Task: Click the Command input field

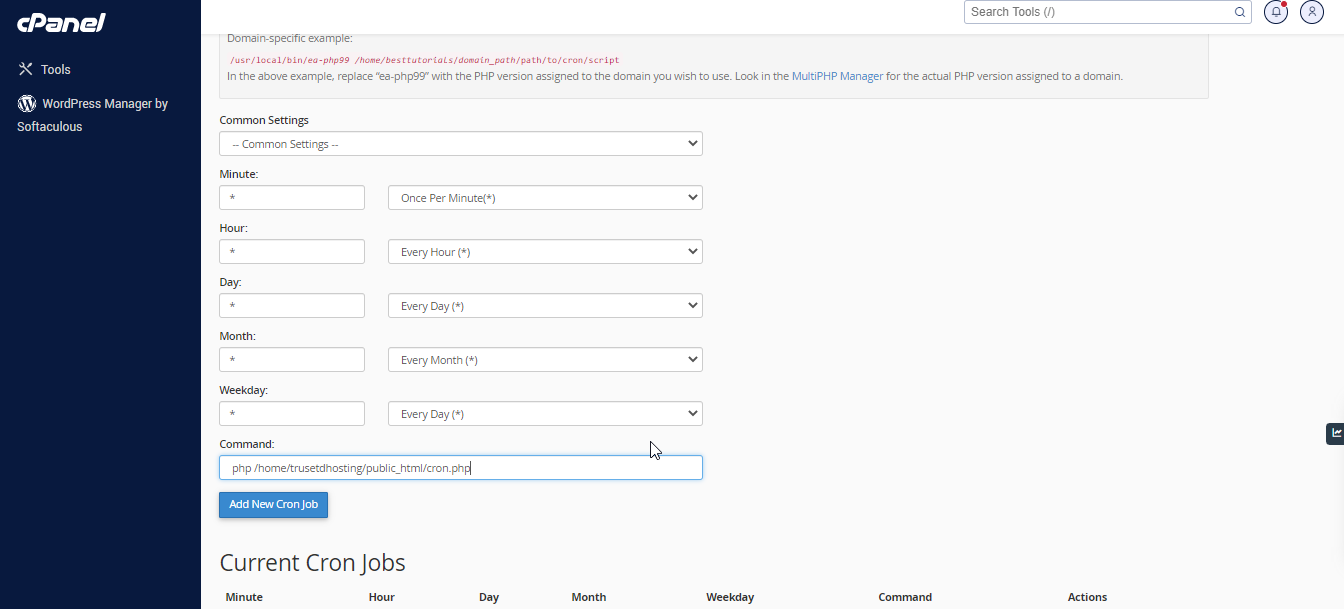Action: 461,468
